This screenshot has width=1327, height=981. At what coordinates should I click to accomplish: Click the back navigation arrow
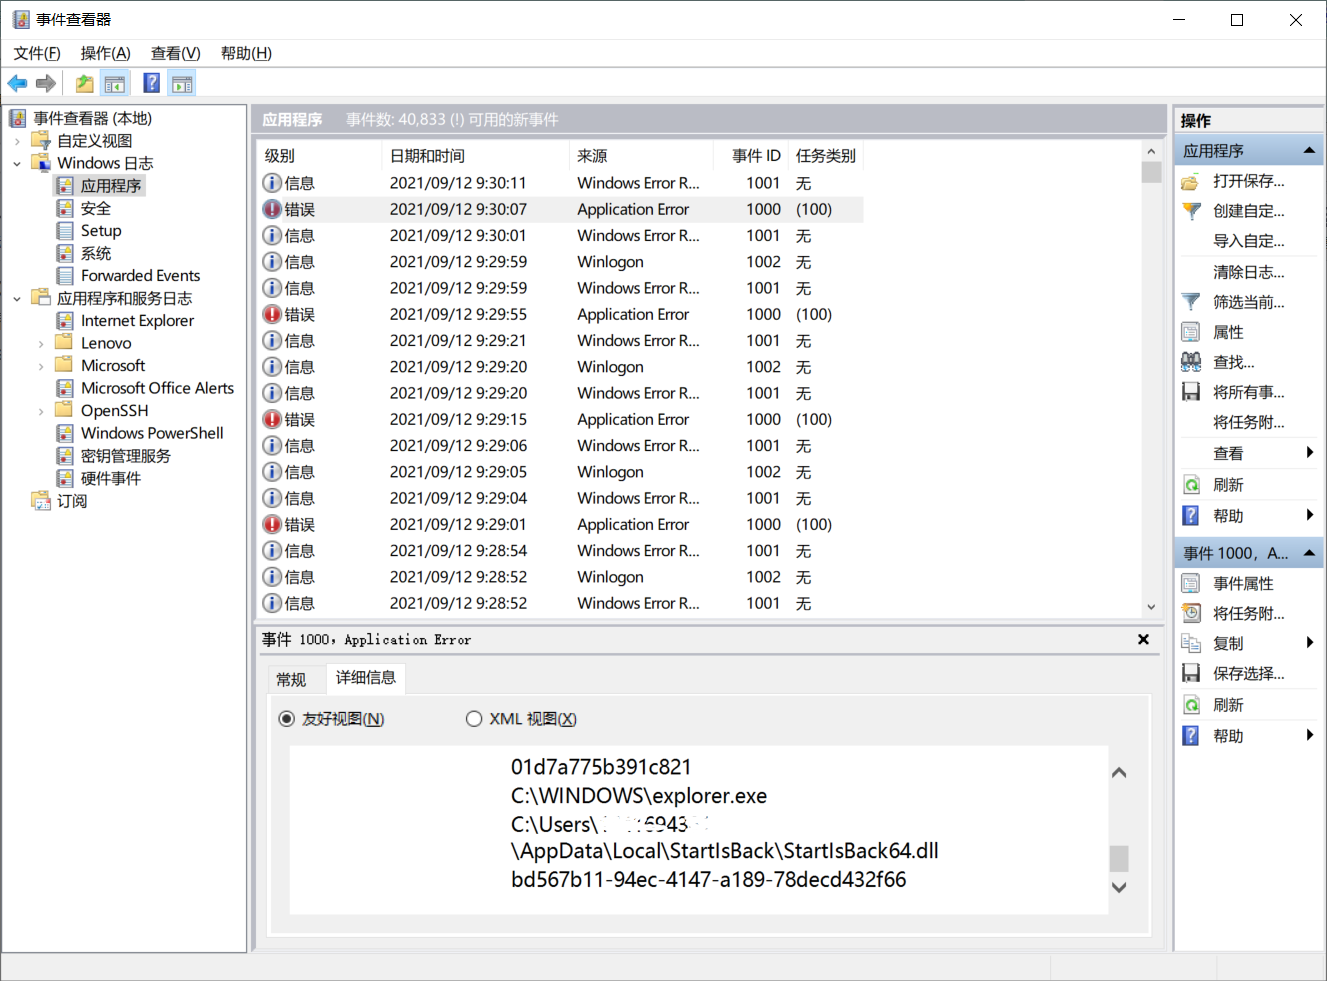point(17,83)
